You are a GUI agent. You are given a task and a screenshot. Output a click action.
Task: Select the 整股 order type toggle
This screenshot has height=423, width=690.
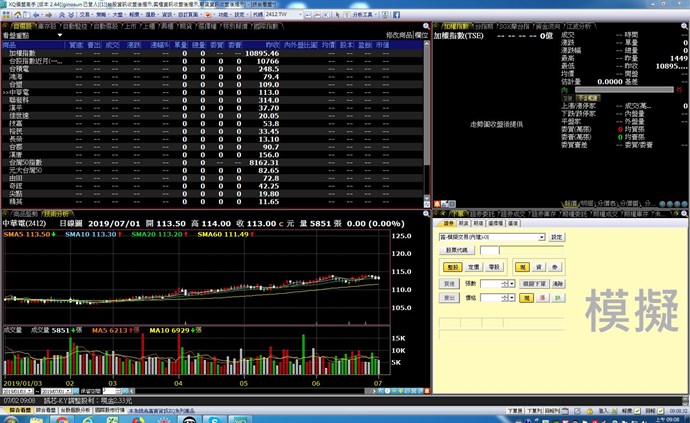(x=452, y=267)
